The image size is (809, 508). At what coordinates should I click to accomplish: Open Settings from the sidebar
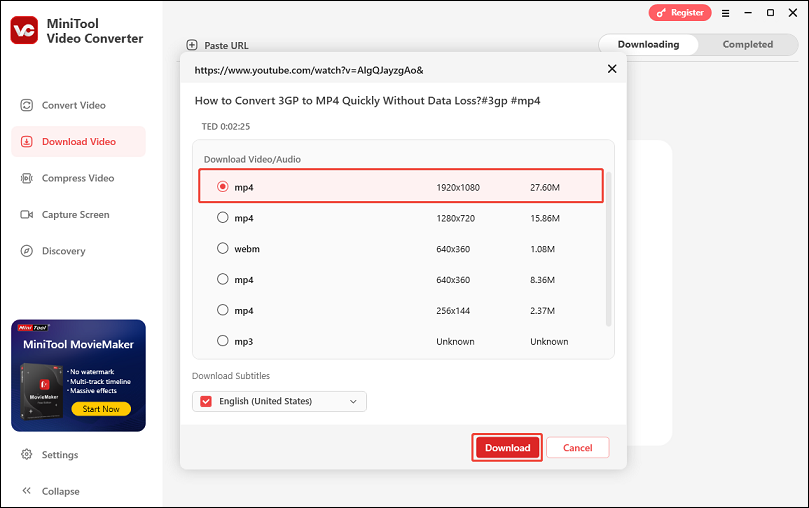pyautogui.click(x=60, y=455)
